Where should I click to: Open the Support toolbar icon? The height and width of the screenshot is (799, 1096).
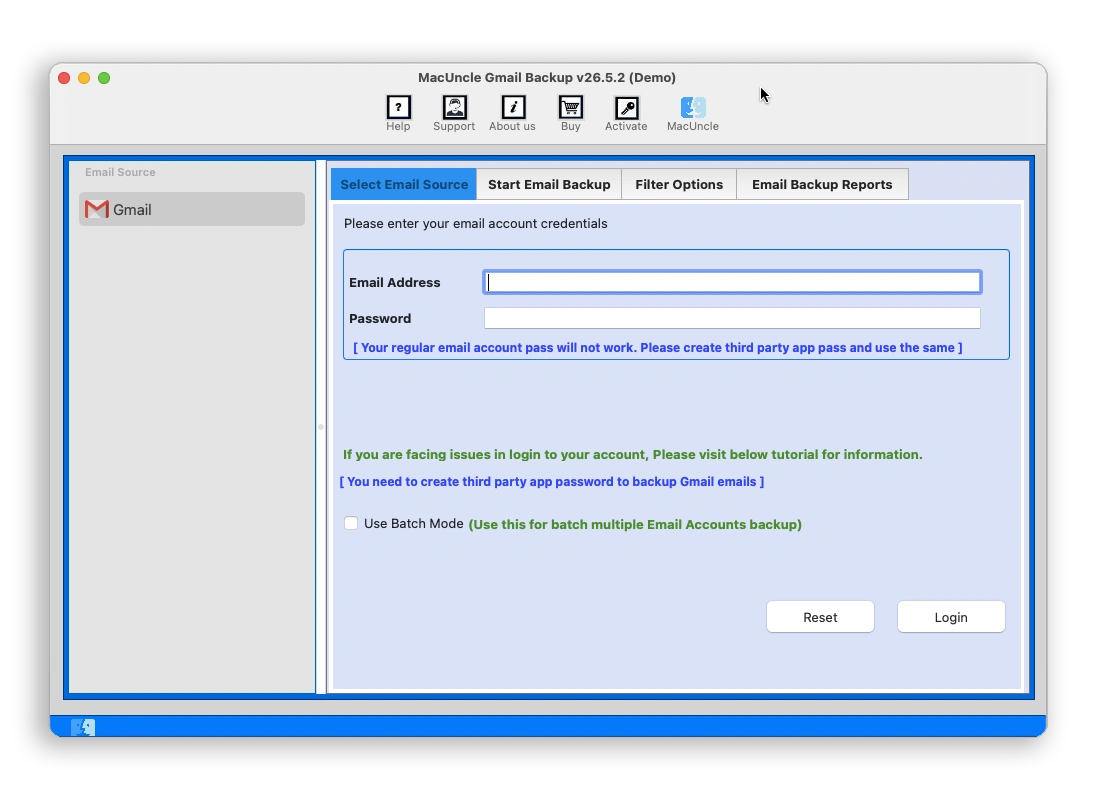[x=454, y=108]
